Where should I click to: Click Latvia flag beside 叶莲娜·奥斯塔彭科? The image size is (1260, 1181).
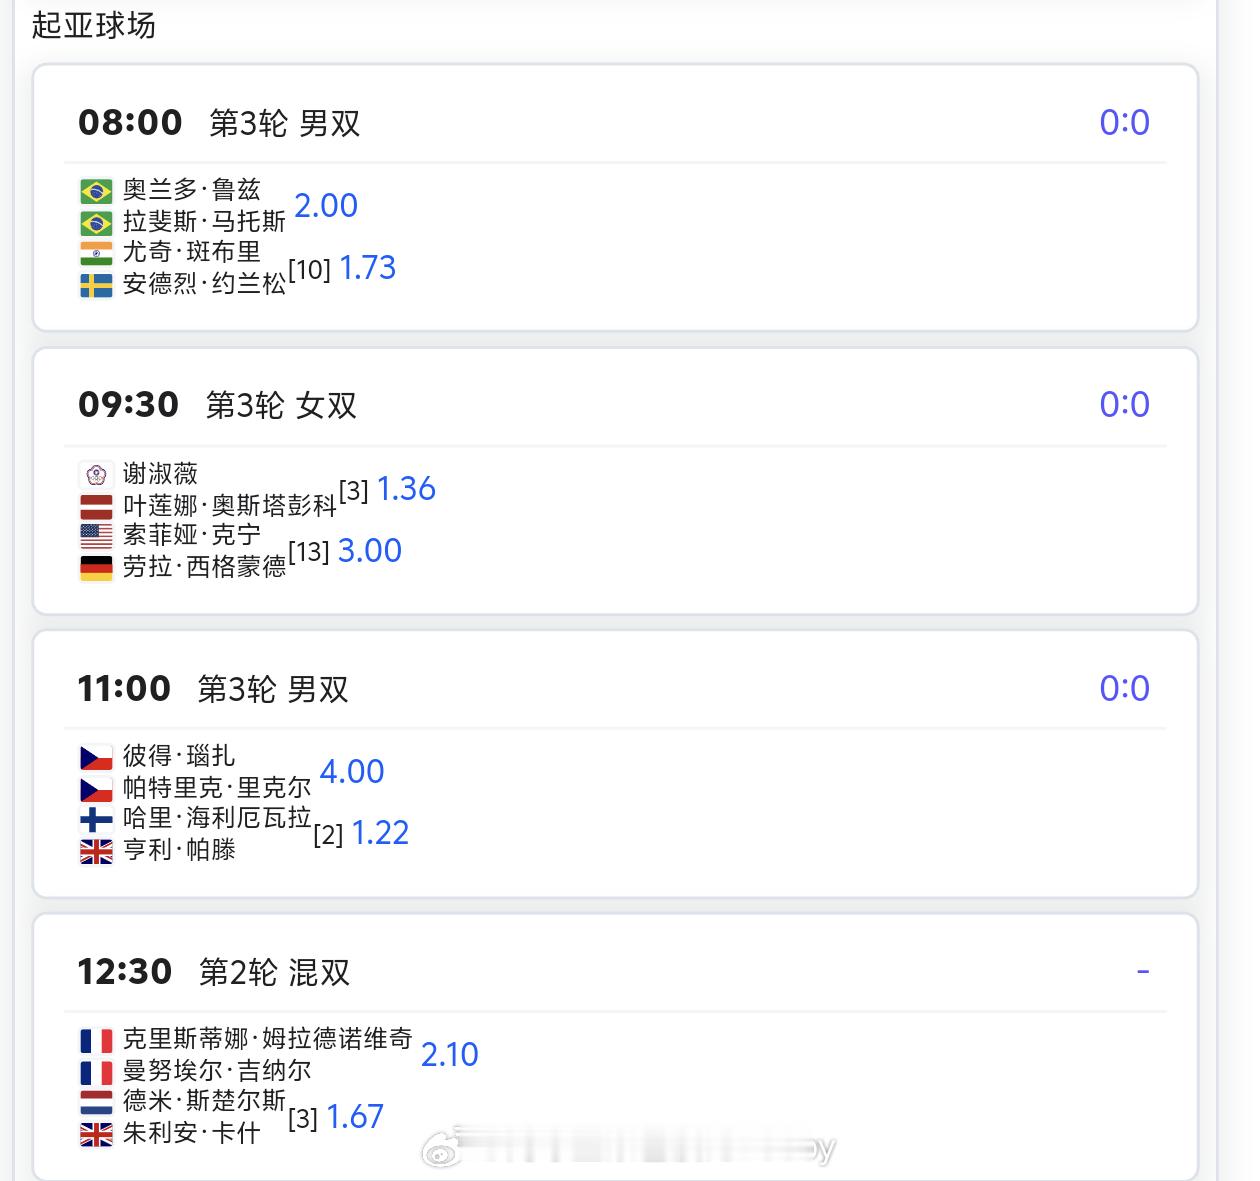coord(96,505)
